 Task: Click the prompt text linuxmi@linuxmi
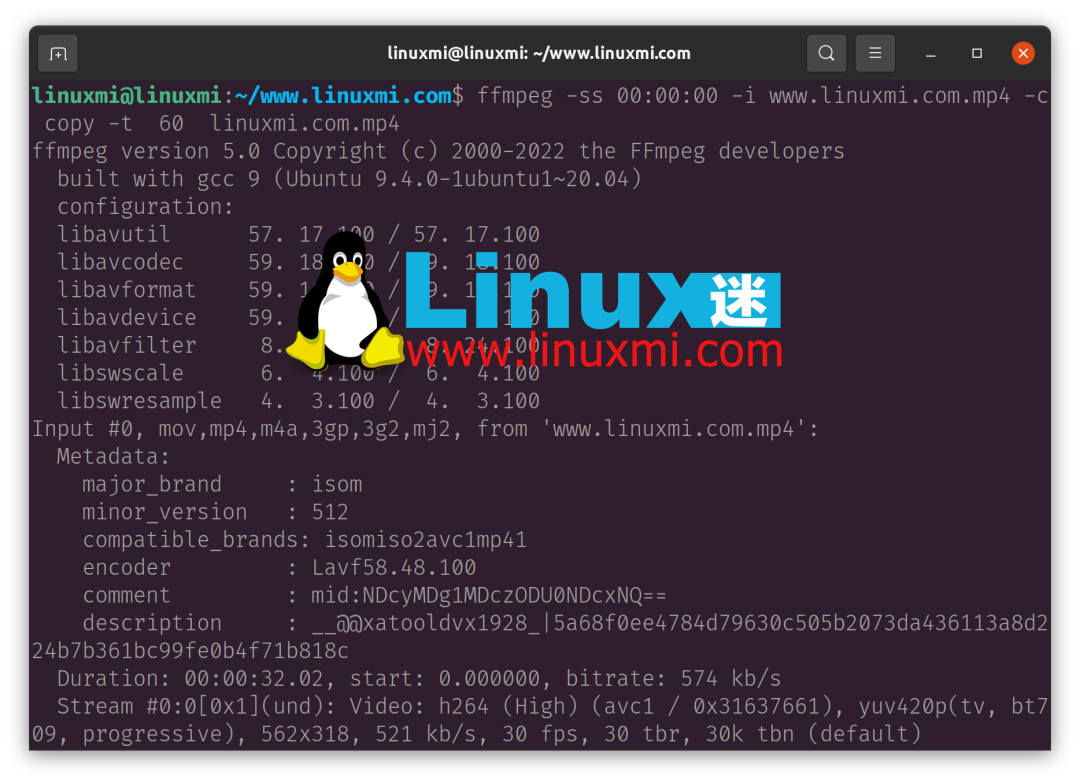(x=127, y=96)
